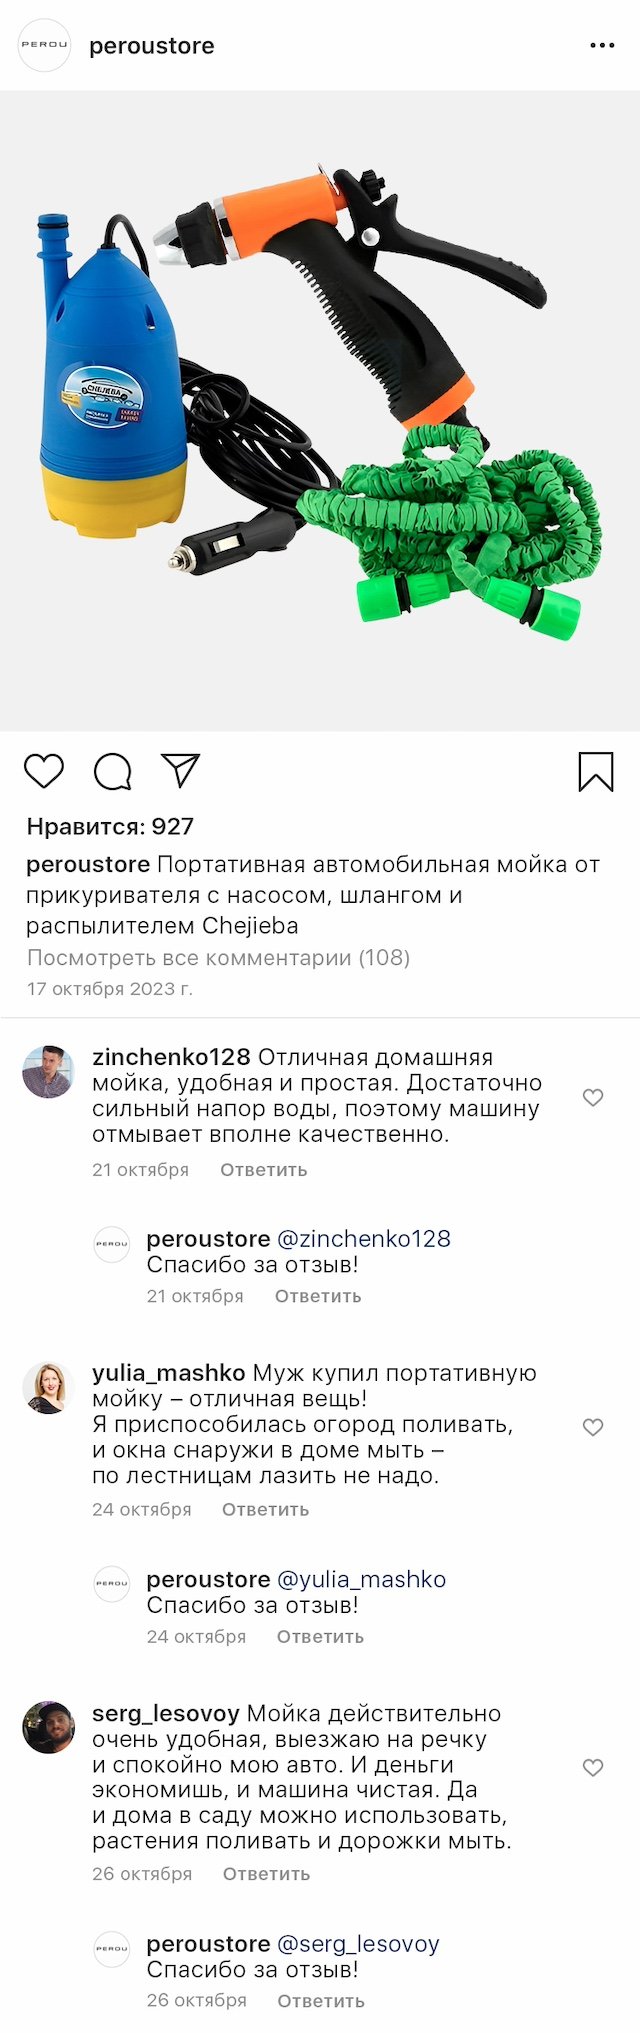
Task: Open comments with speech bubble icon
Action: pyautogui.click(x=113, y=772)
